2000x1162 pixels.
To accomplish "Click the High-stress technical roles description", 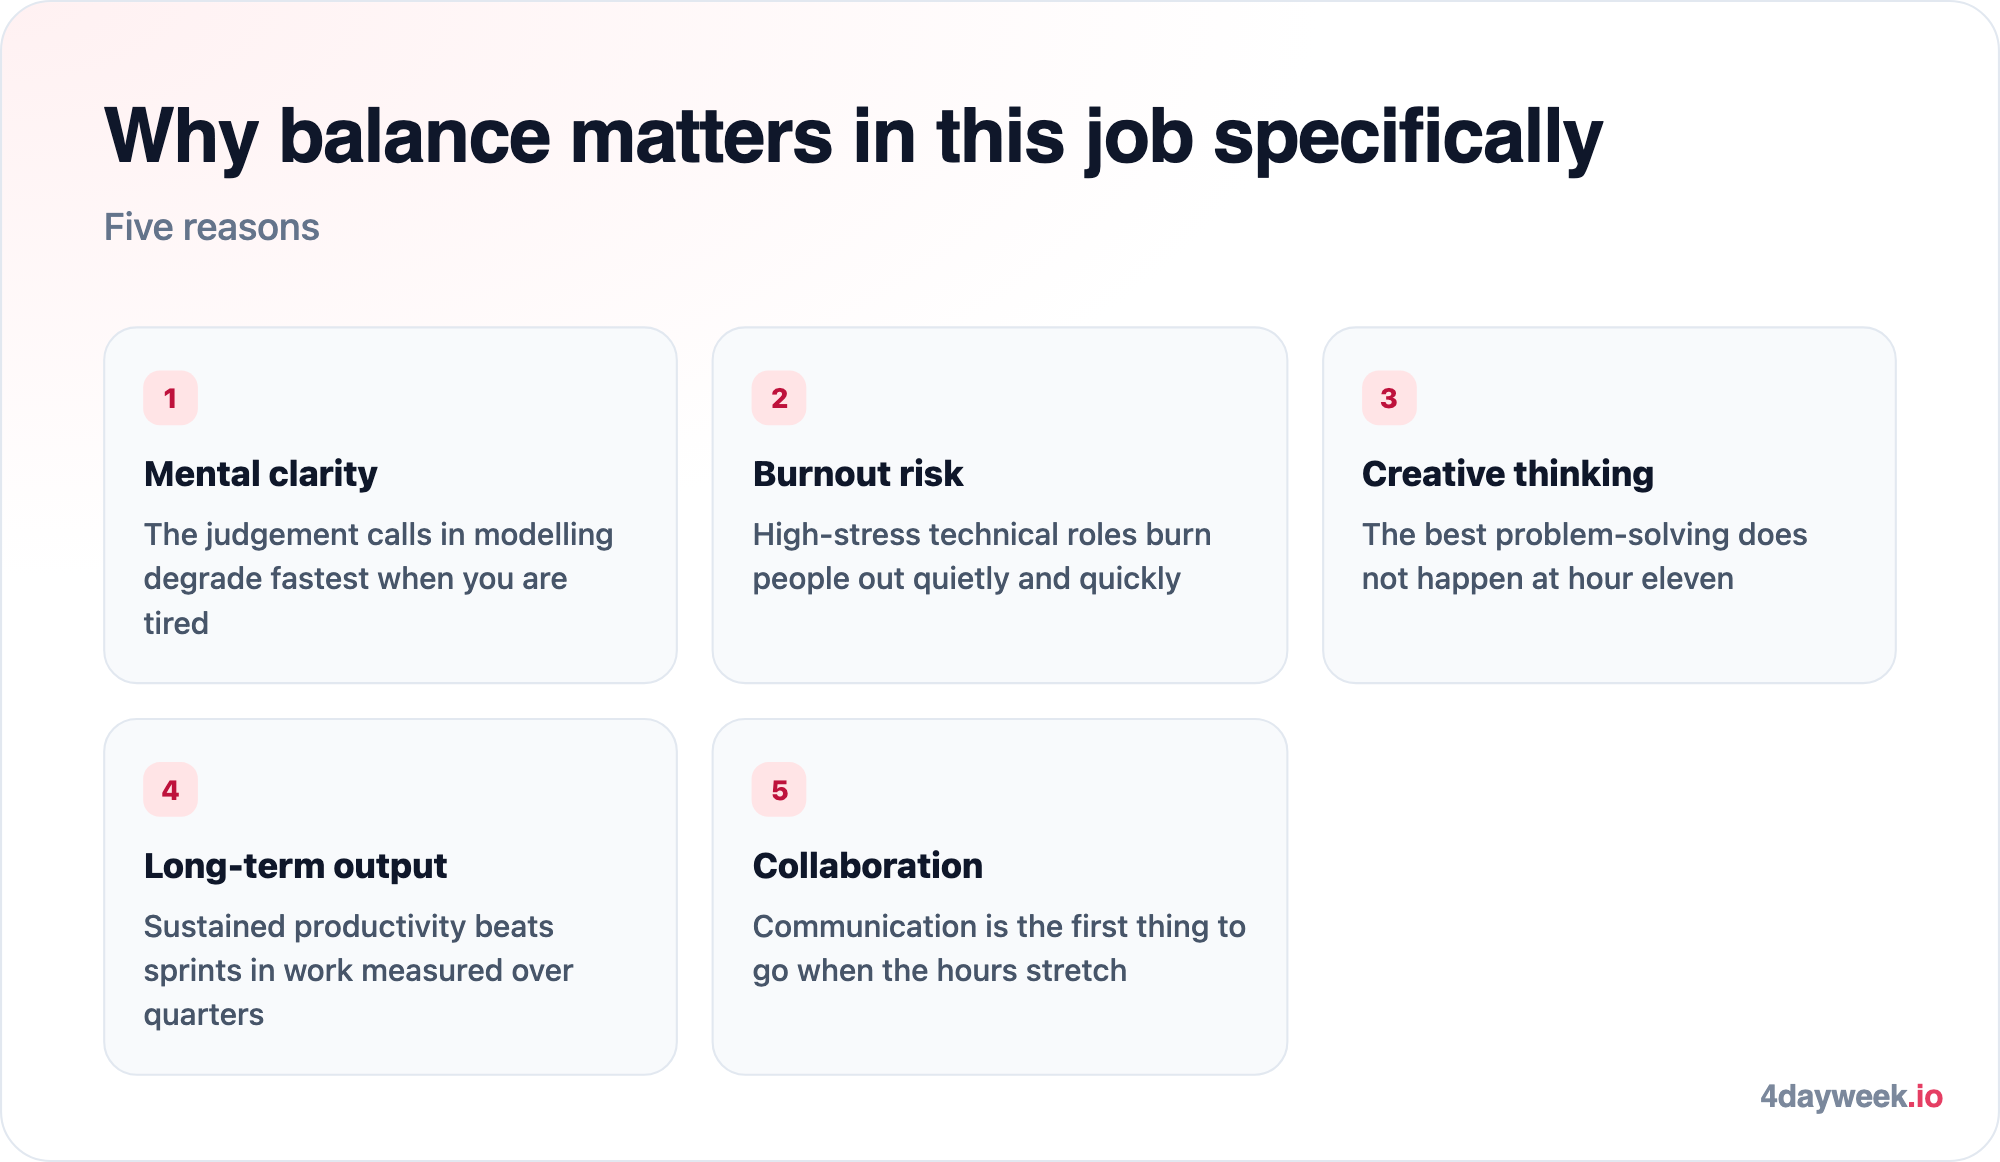I will click(x=982, y=556).
